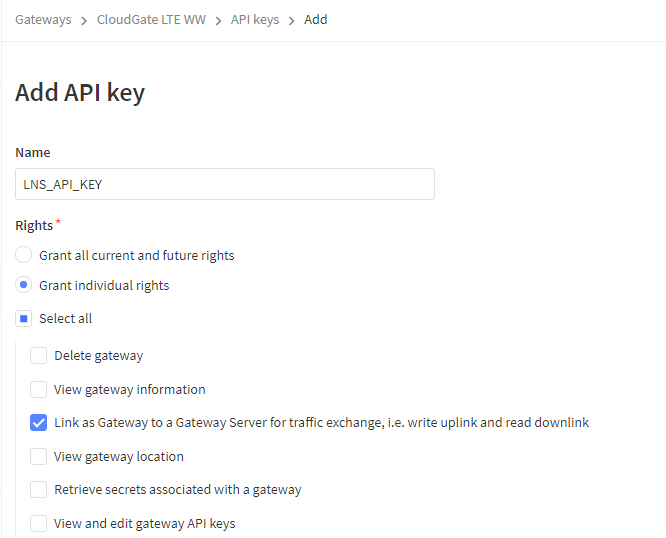Select Grant all current and future rights
The image size is (666, 538).
pos(23,255)
